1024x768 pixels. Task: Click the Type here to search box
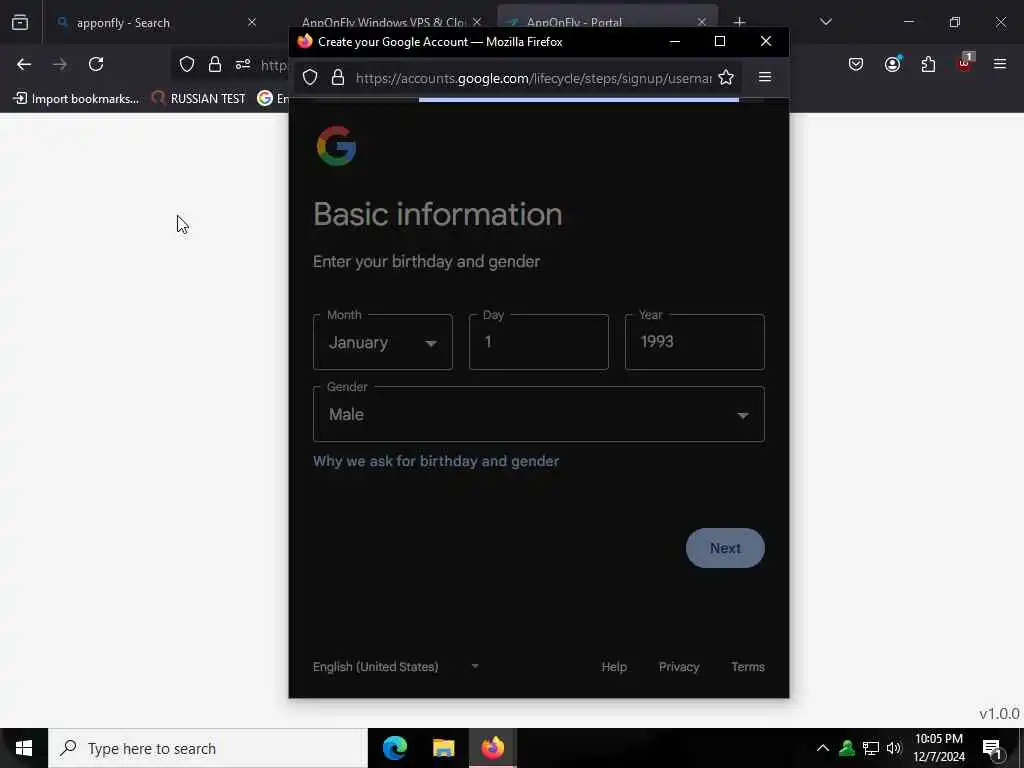[208, 748]
